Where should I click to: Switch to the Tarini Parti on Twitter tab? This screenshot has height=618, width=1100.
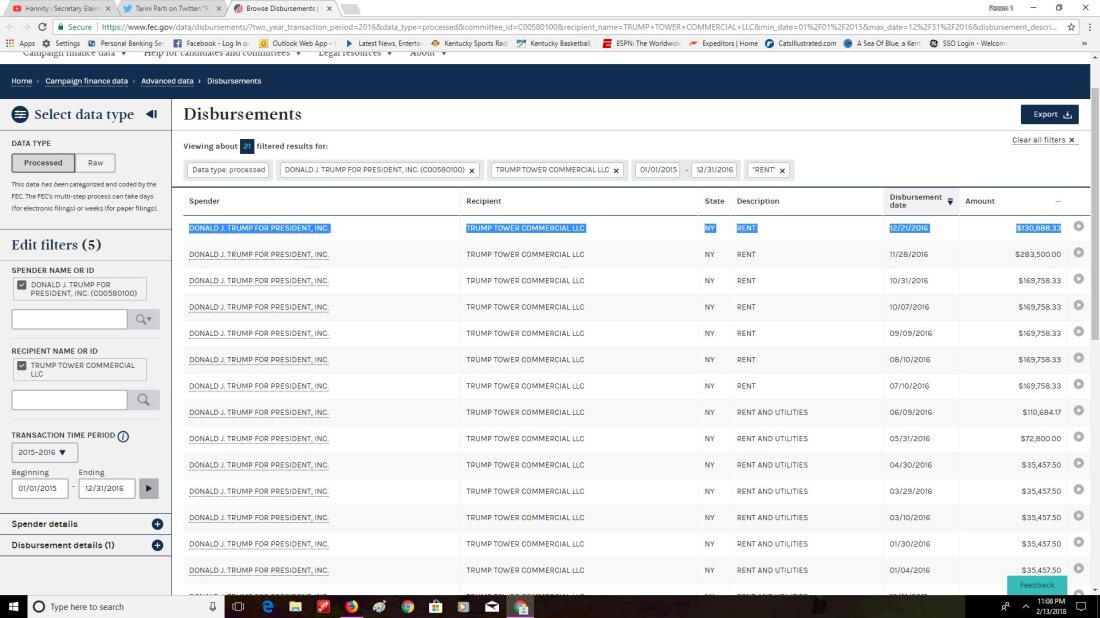(x=171, y=8)
